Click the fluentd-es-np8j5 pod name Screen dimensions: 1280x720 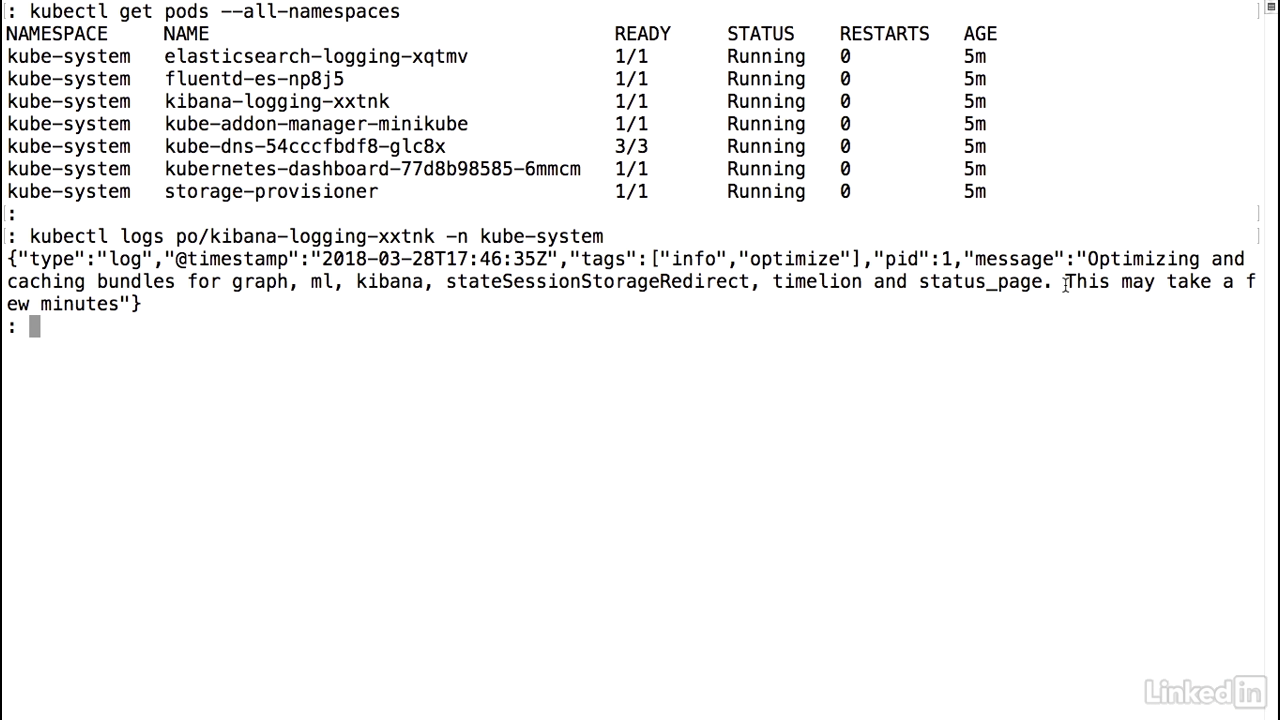click(254, 79)
